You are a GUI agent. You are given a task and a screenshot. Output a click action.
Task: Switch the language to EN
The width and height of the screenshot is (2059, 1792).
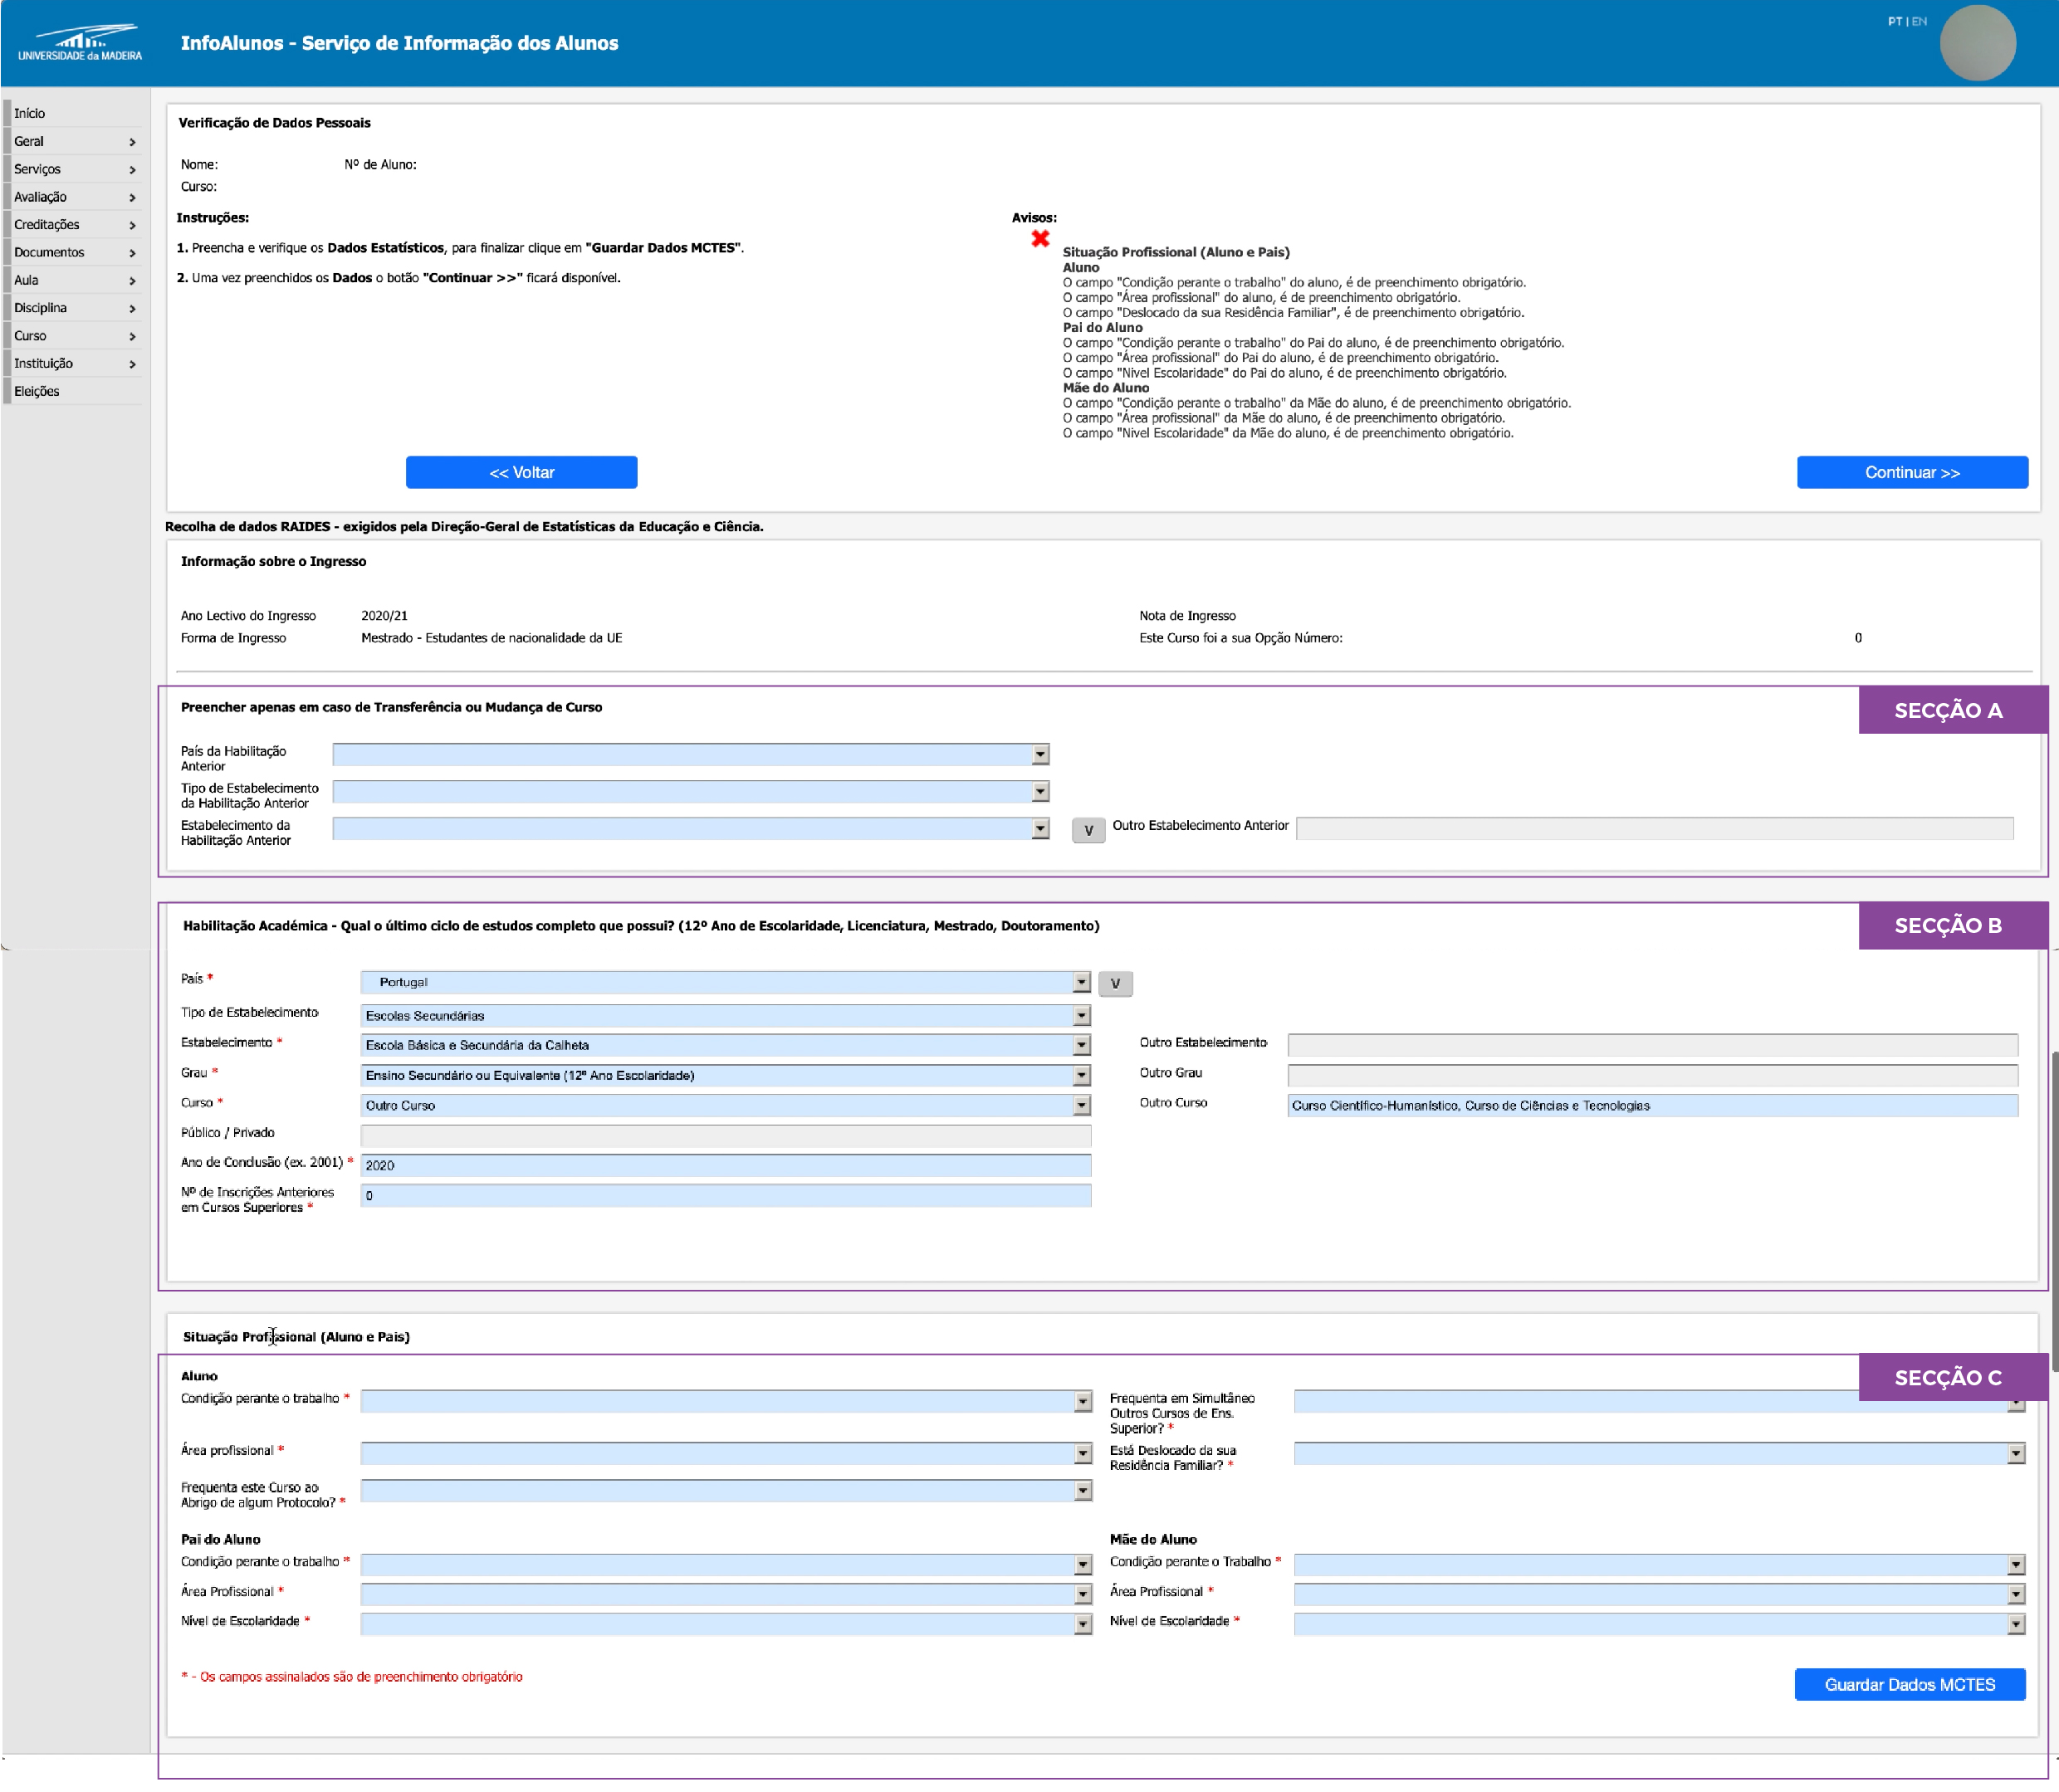point(1919,21)
